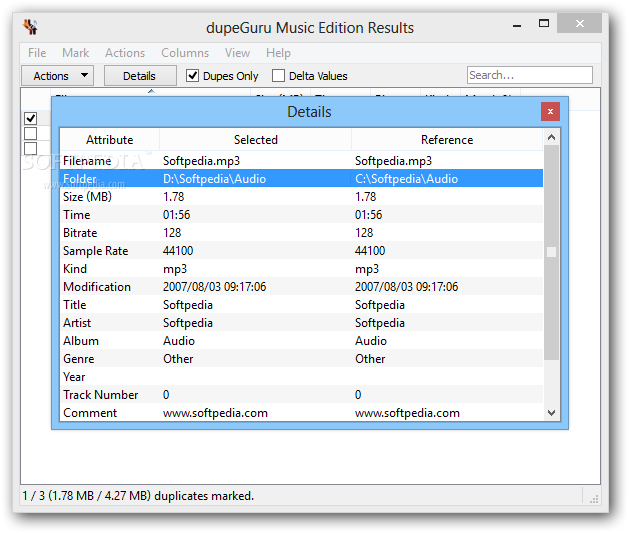Click the duplicates marked status bar text

coord(138,496)
